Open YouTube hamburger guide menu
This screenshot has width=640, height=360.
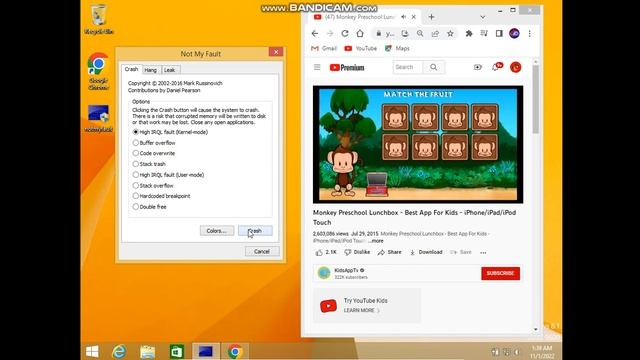click(x=317, y=67)
